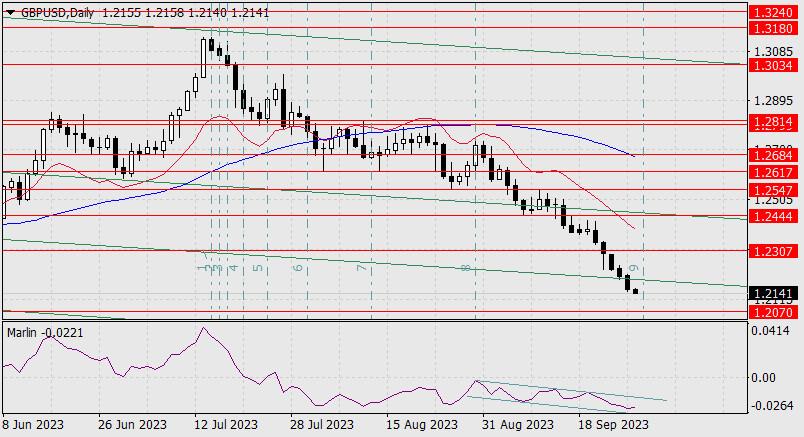Click the 1.2814 price level label

774,122
